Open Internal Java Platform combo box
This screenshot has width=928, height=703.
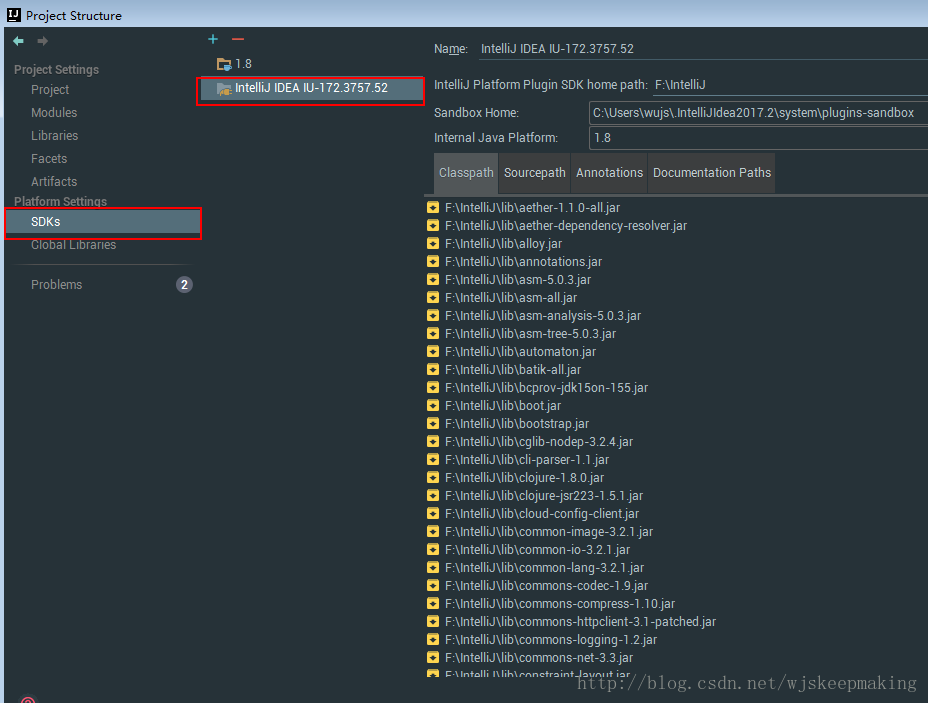(759, 138)
